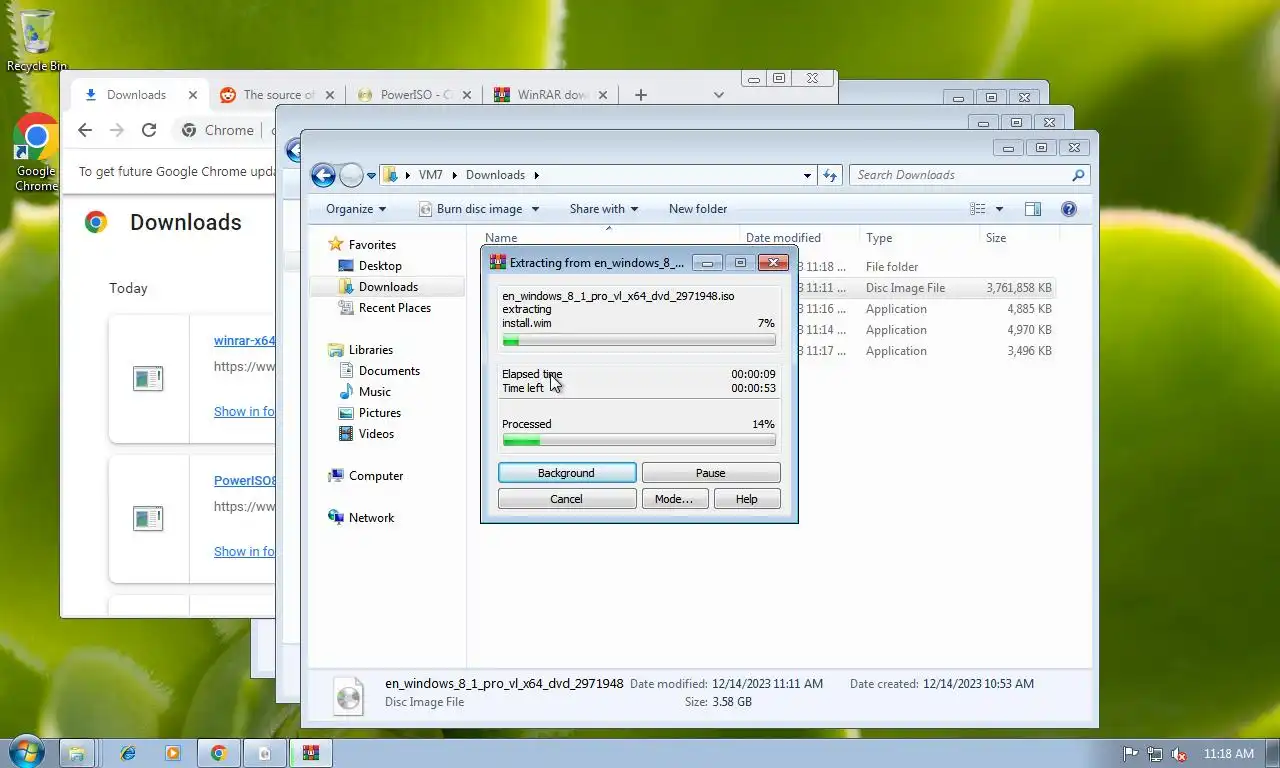This screenshot has height=768, width=1280.
Task: Open Google Chrome desktop shortcut
Action: click(36, 153)
